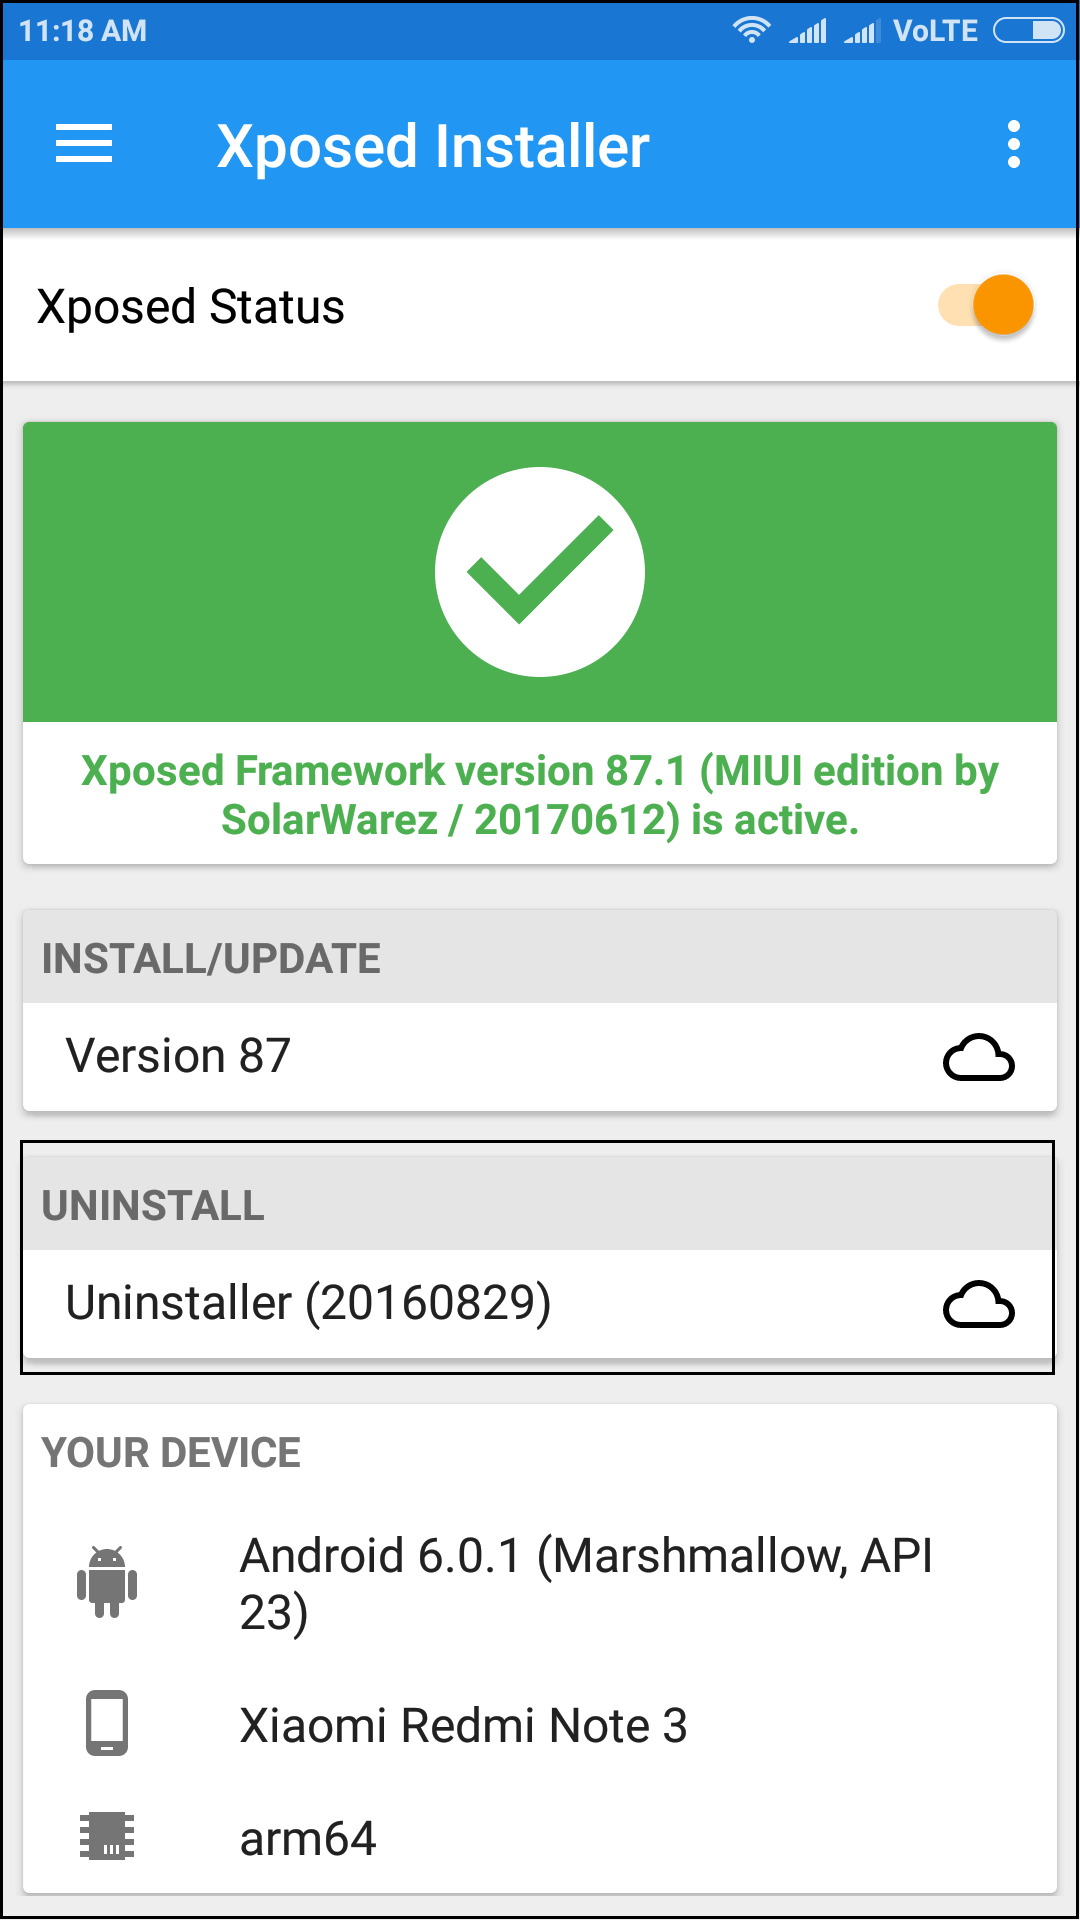Click the cloud icon beside Uninstaller (20160829)
The height and width of the screenshot is (1920, 1080).
[x=979, y=1304]
